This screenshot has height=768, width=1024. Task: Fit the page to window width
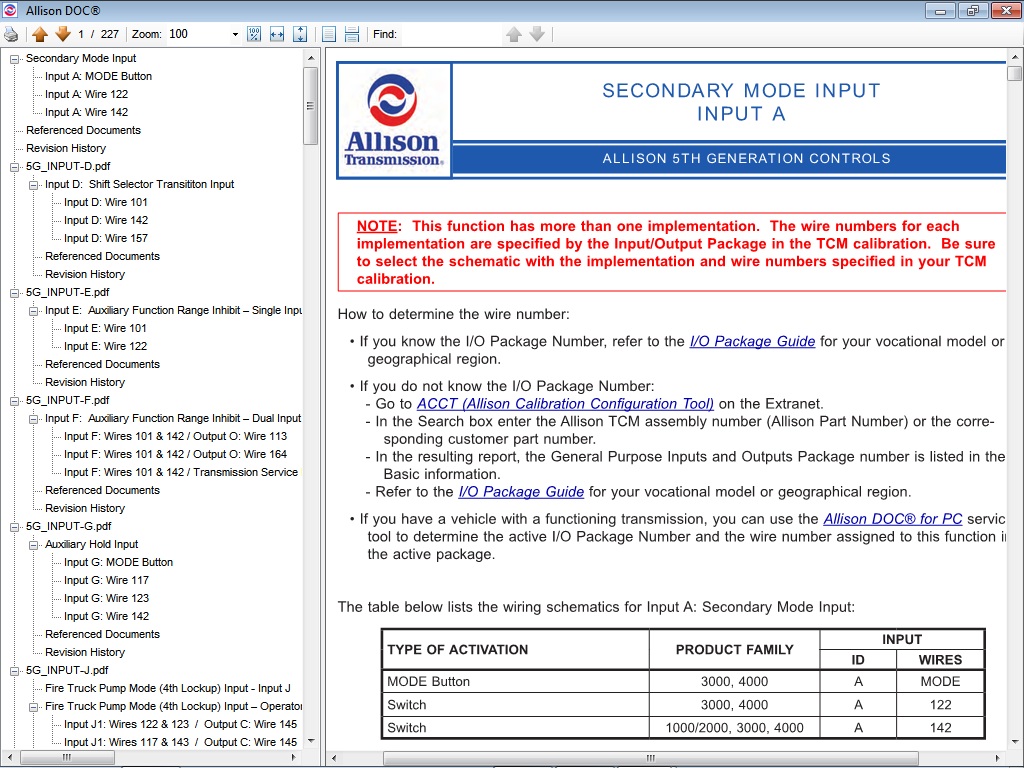(x=276, y=33)
